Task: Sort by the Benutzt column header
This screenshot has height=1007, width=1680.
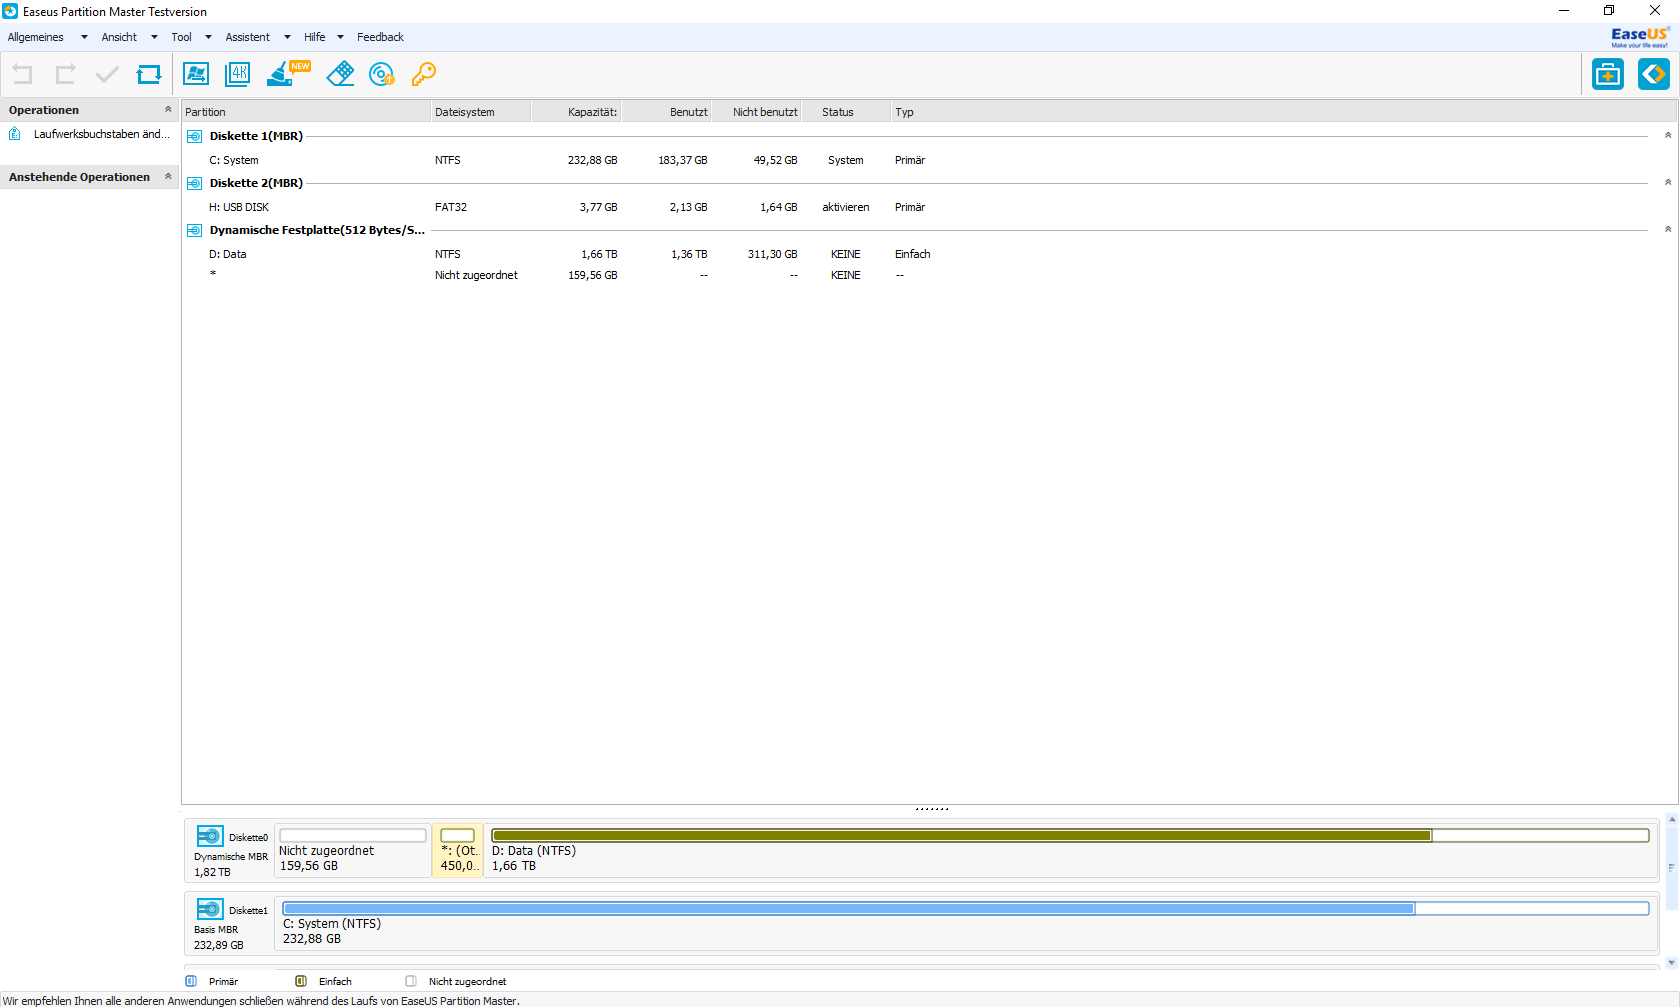Action: click(666, 112)
